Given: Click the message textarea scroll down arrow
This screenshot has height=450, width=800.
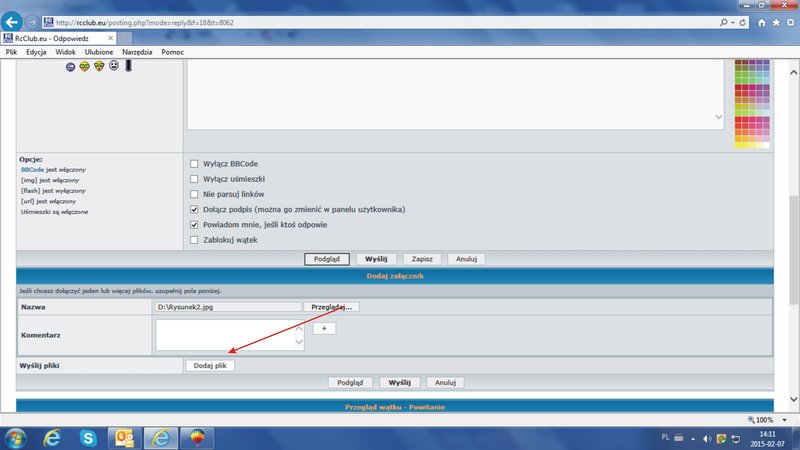Looking at the screenshot, I should (718, 117).
